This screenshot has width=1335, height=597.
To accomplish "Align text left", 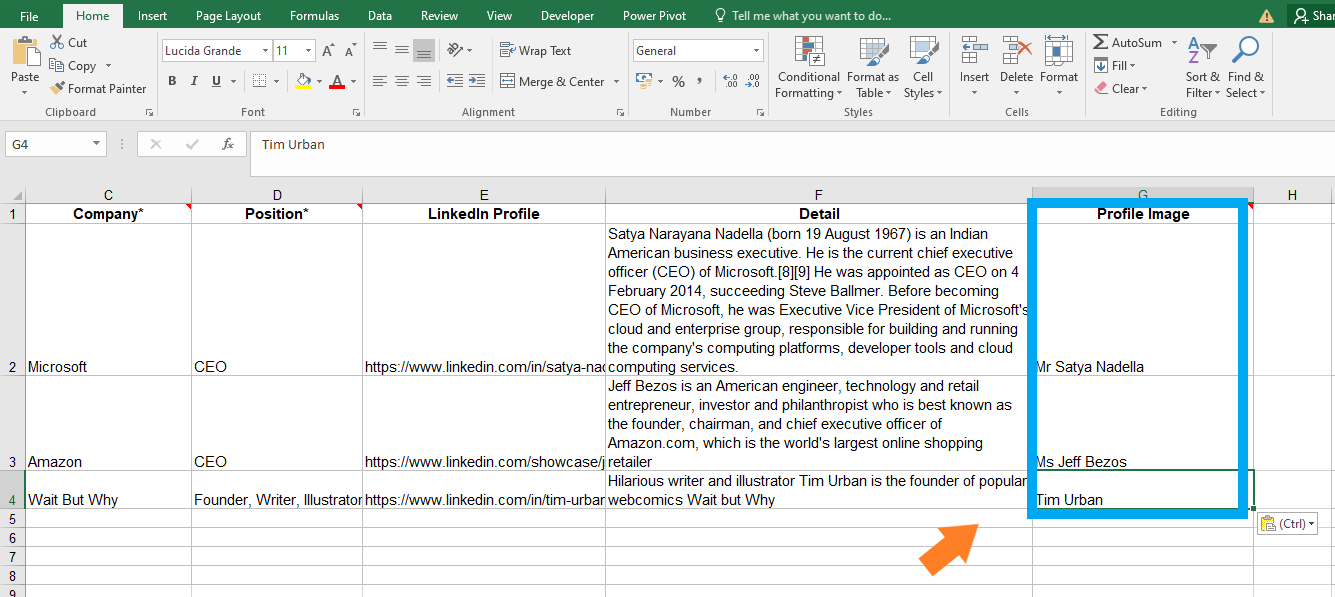I will point(380,81).
